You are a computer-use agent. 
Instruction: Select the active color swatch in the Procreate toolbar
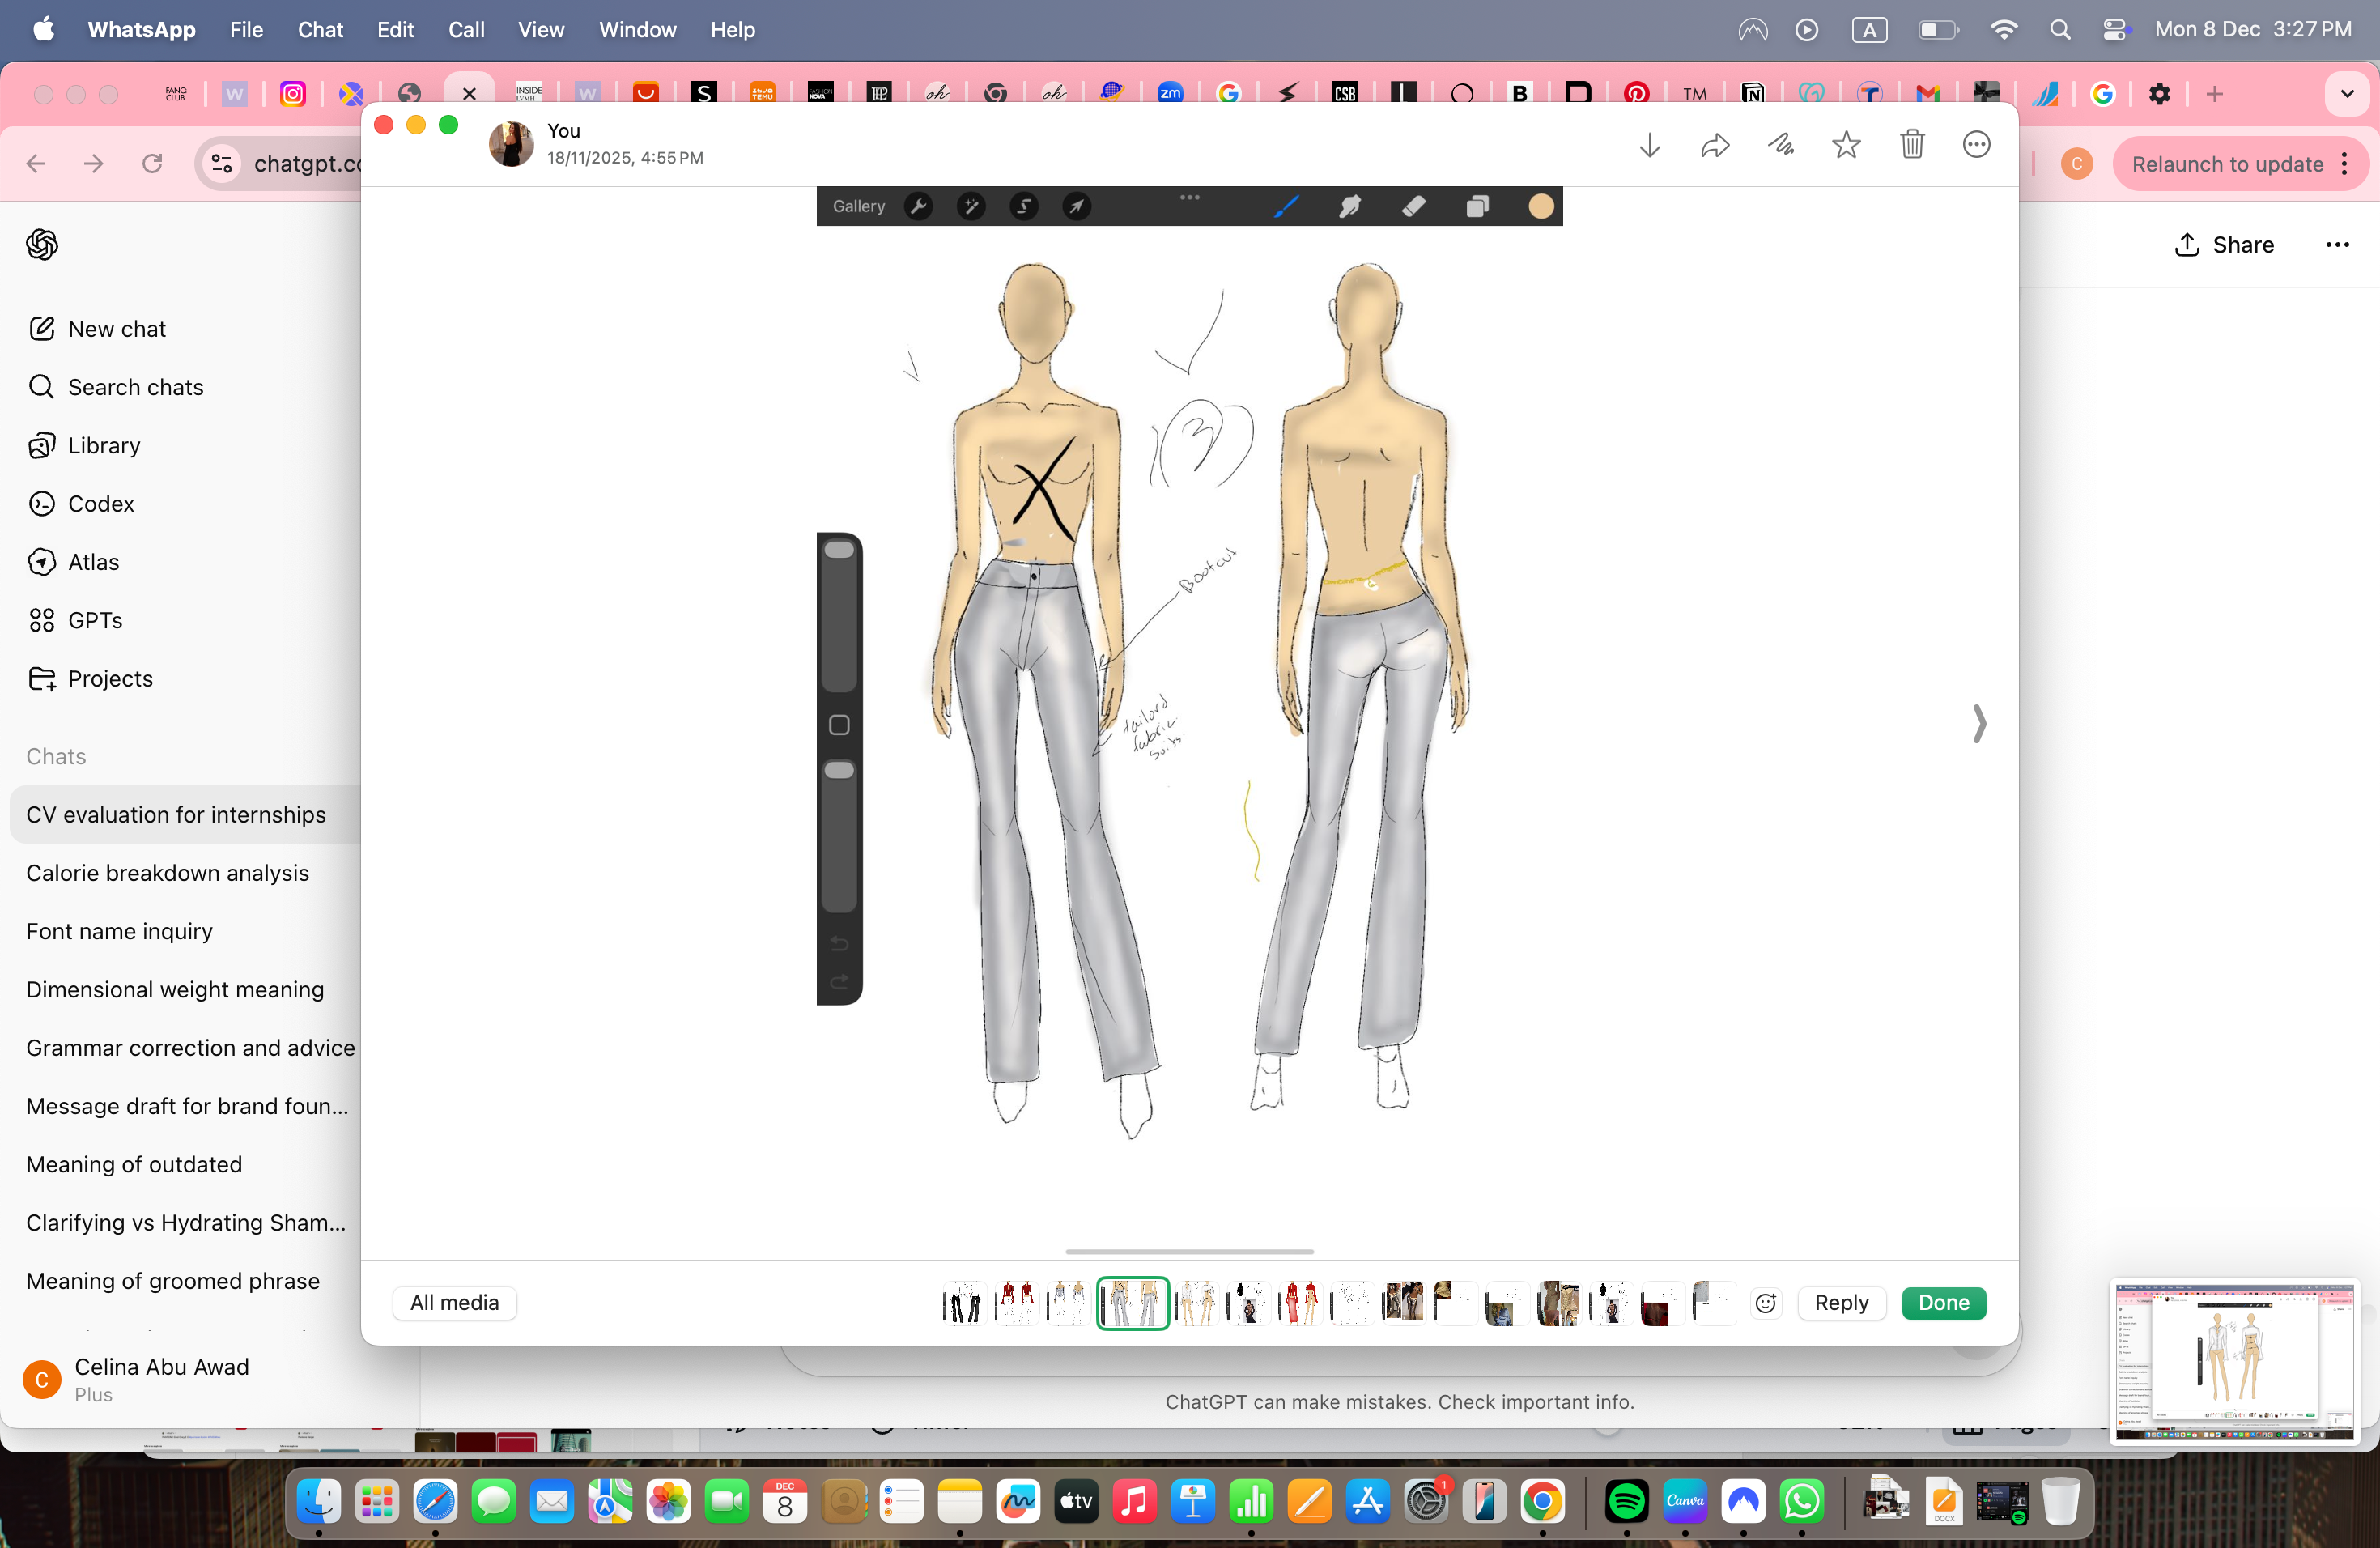tap(1540, 206)
